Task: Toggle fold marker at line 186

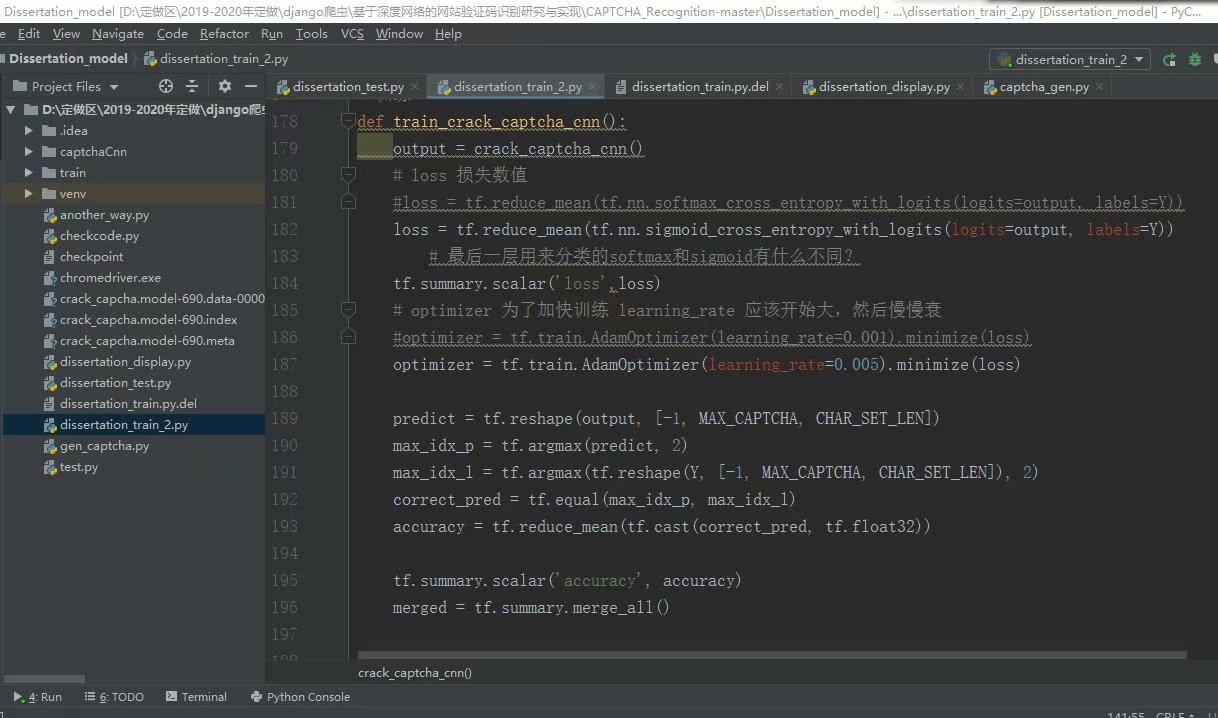Action: (x=348, y=337)
